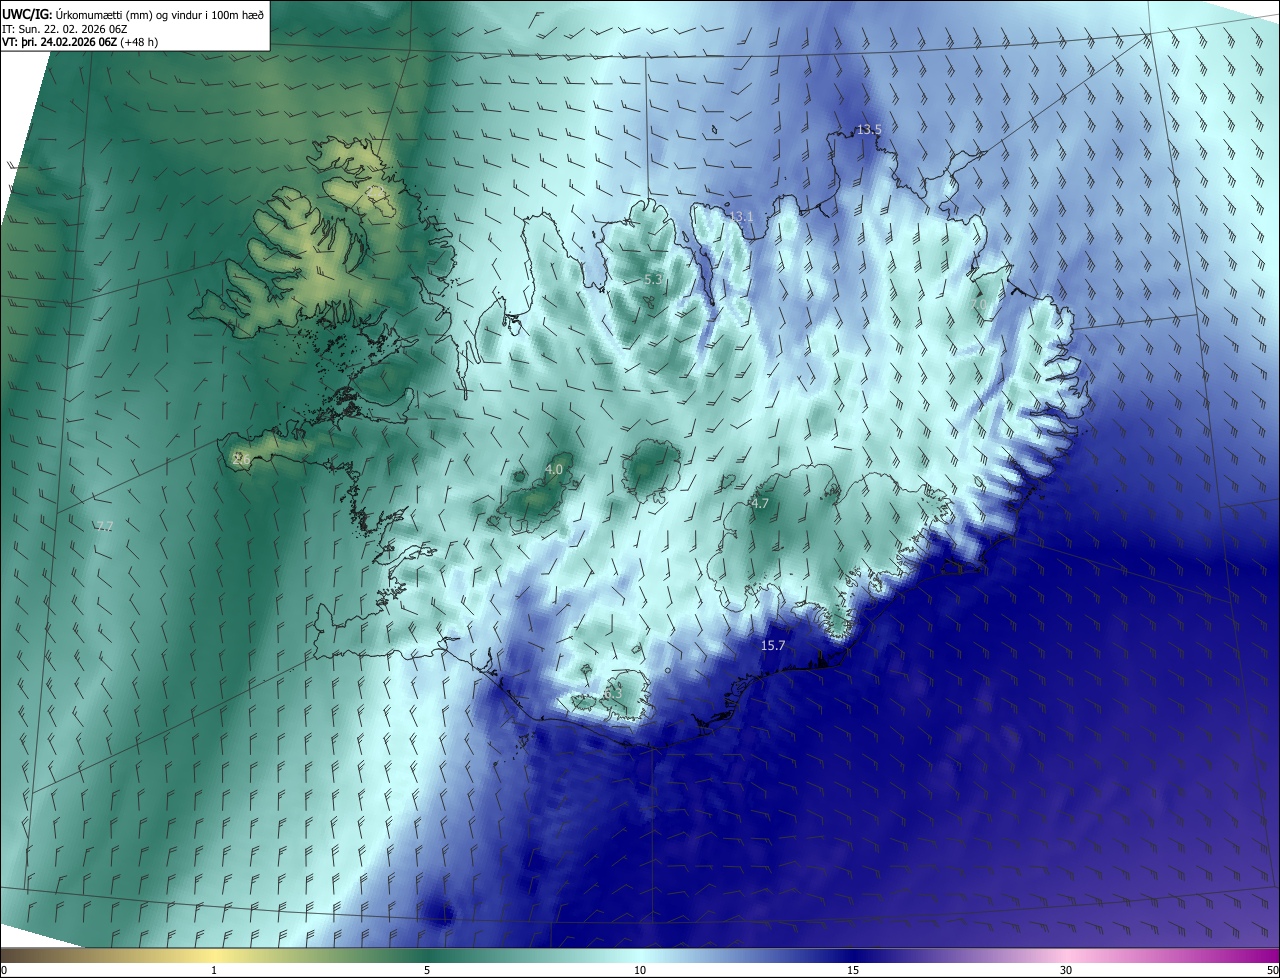1280x978 pixels.
Task: Click the 6.3 precipitation value label
Action: (x=612, y=693)
